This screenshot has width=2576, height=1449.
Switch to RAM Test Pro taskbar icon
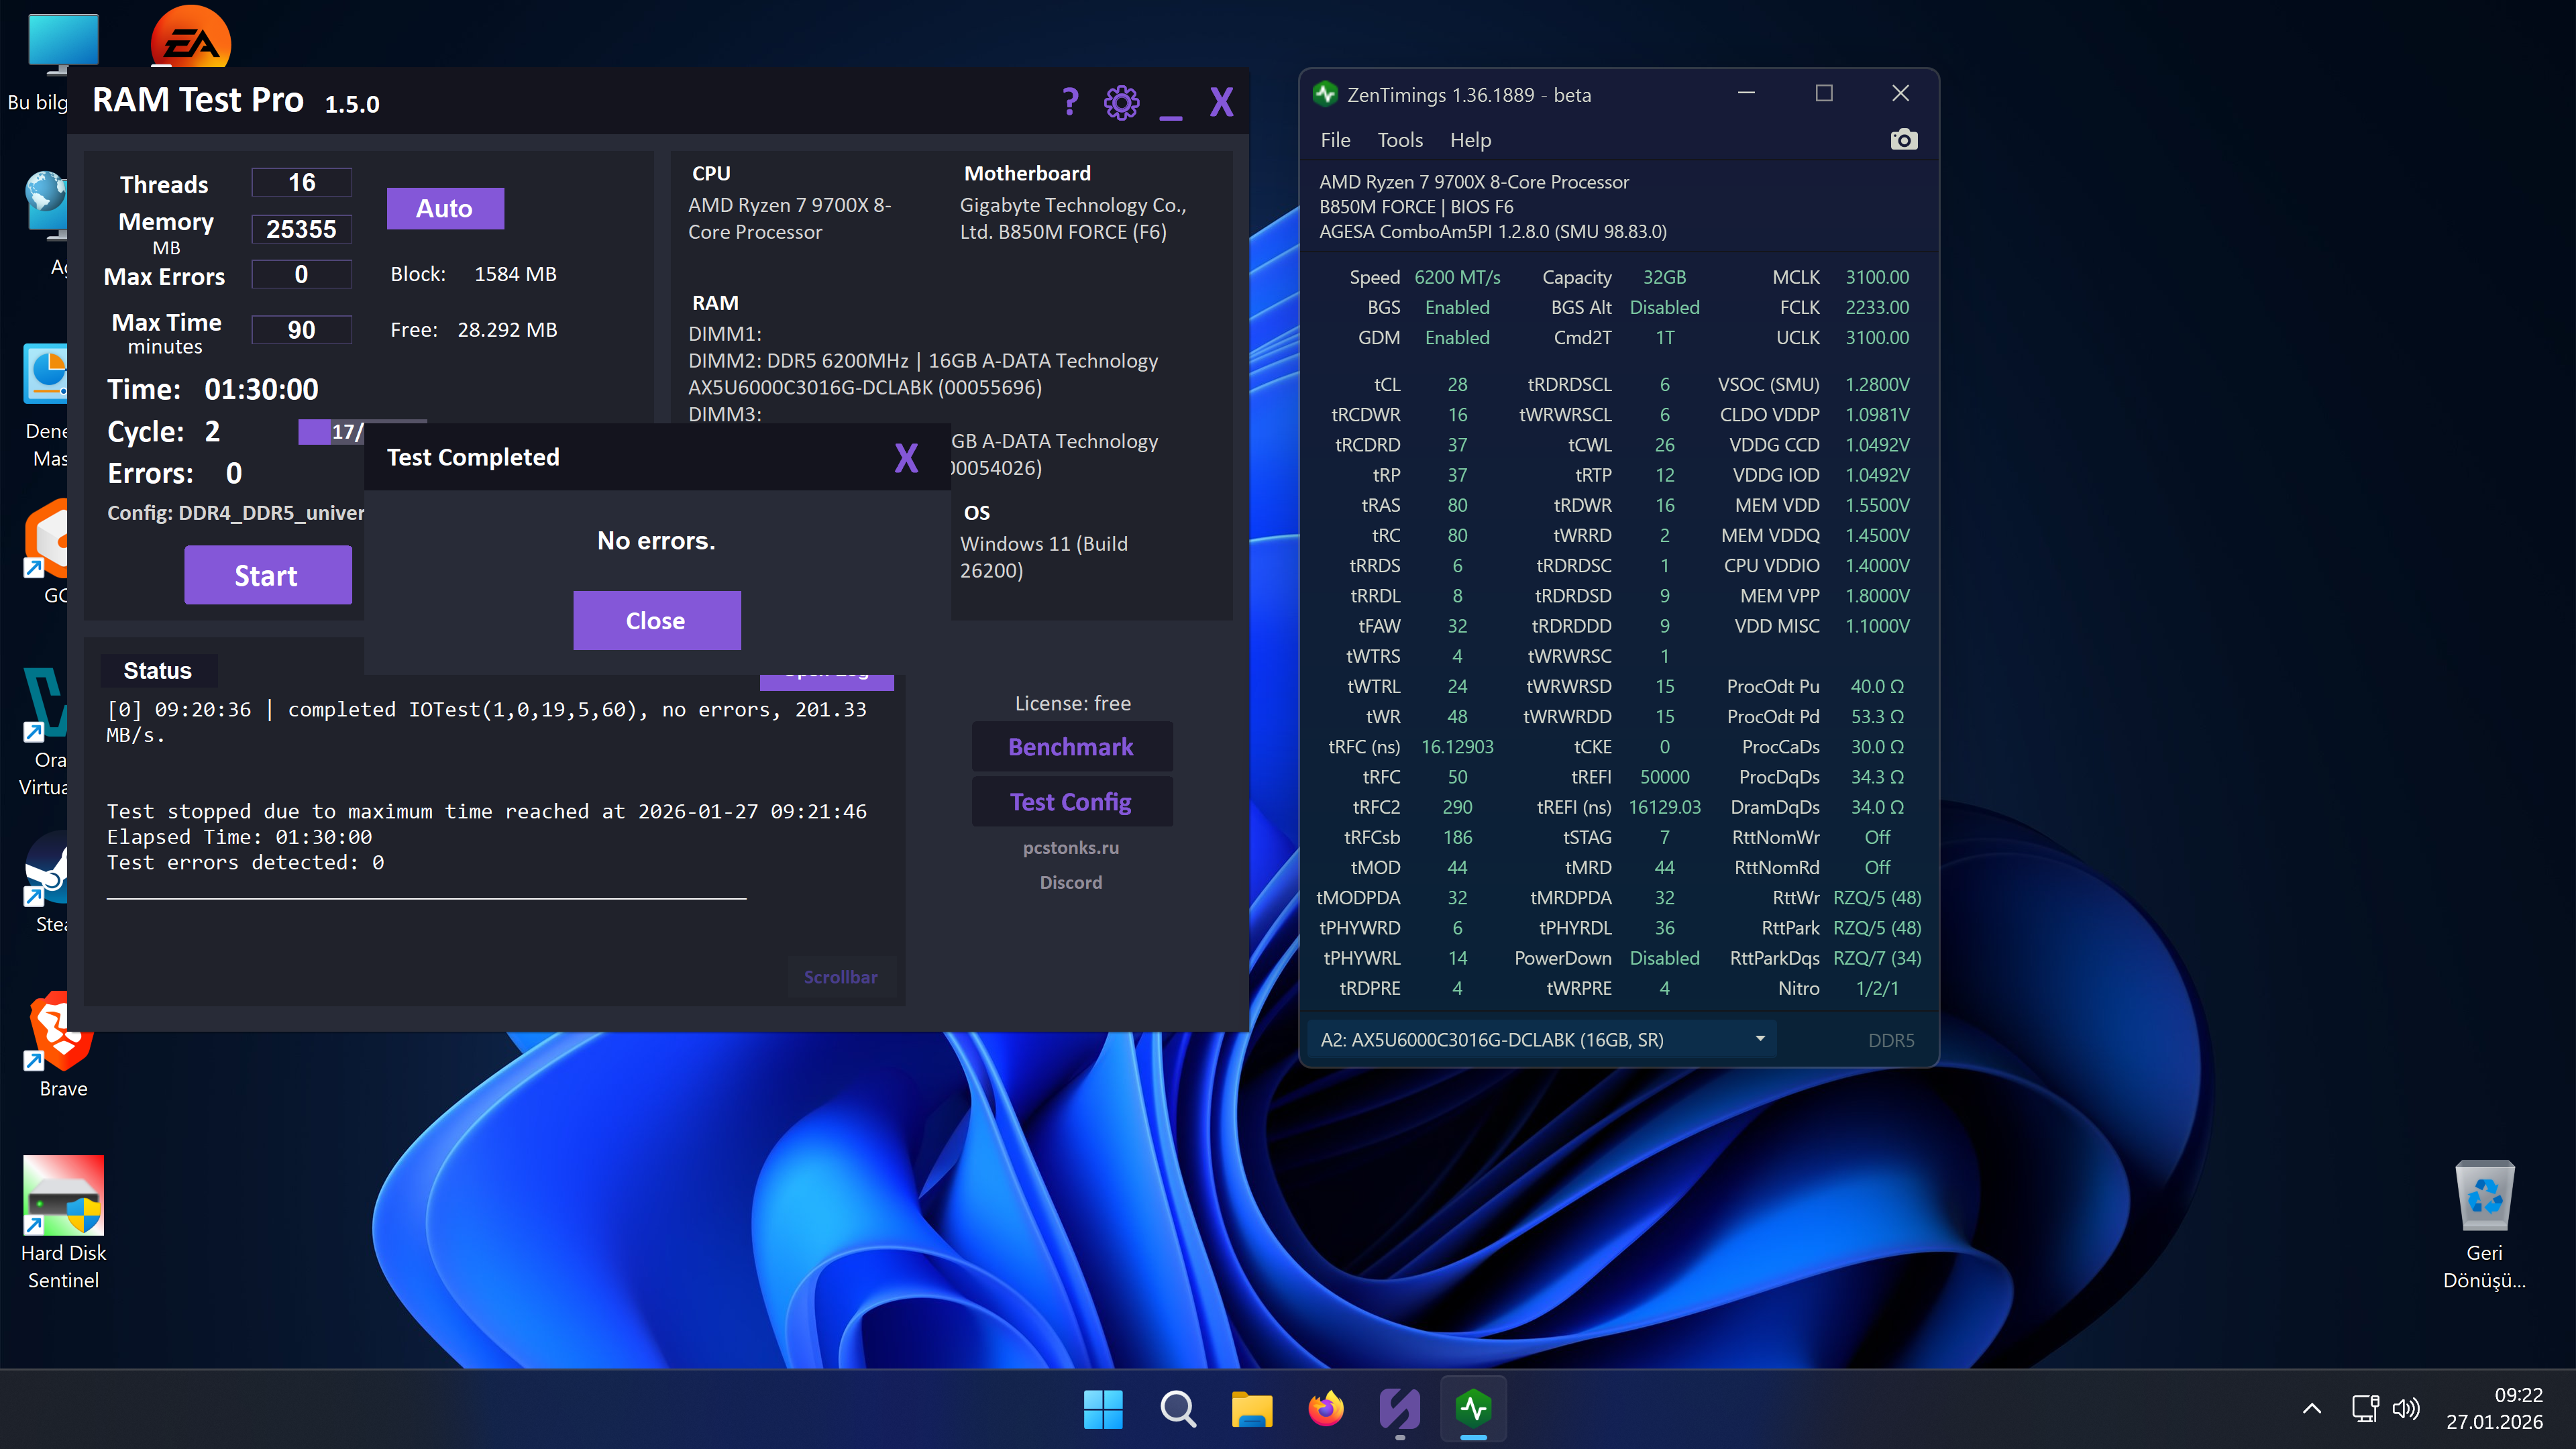coord(1400,1409)
